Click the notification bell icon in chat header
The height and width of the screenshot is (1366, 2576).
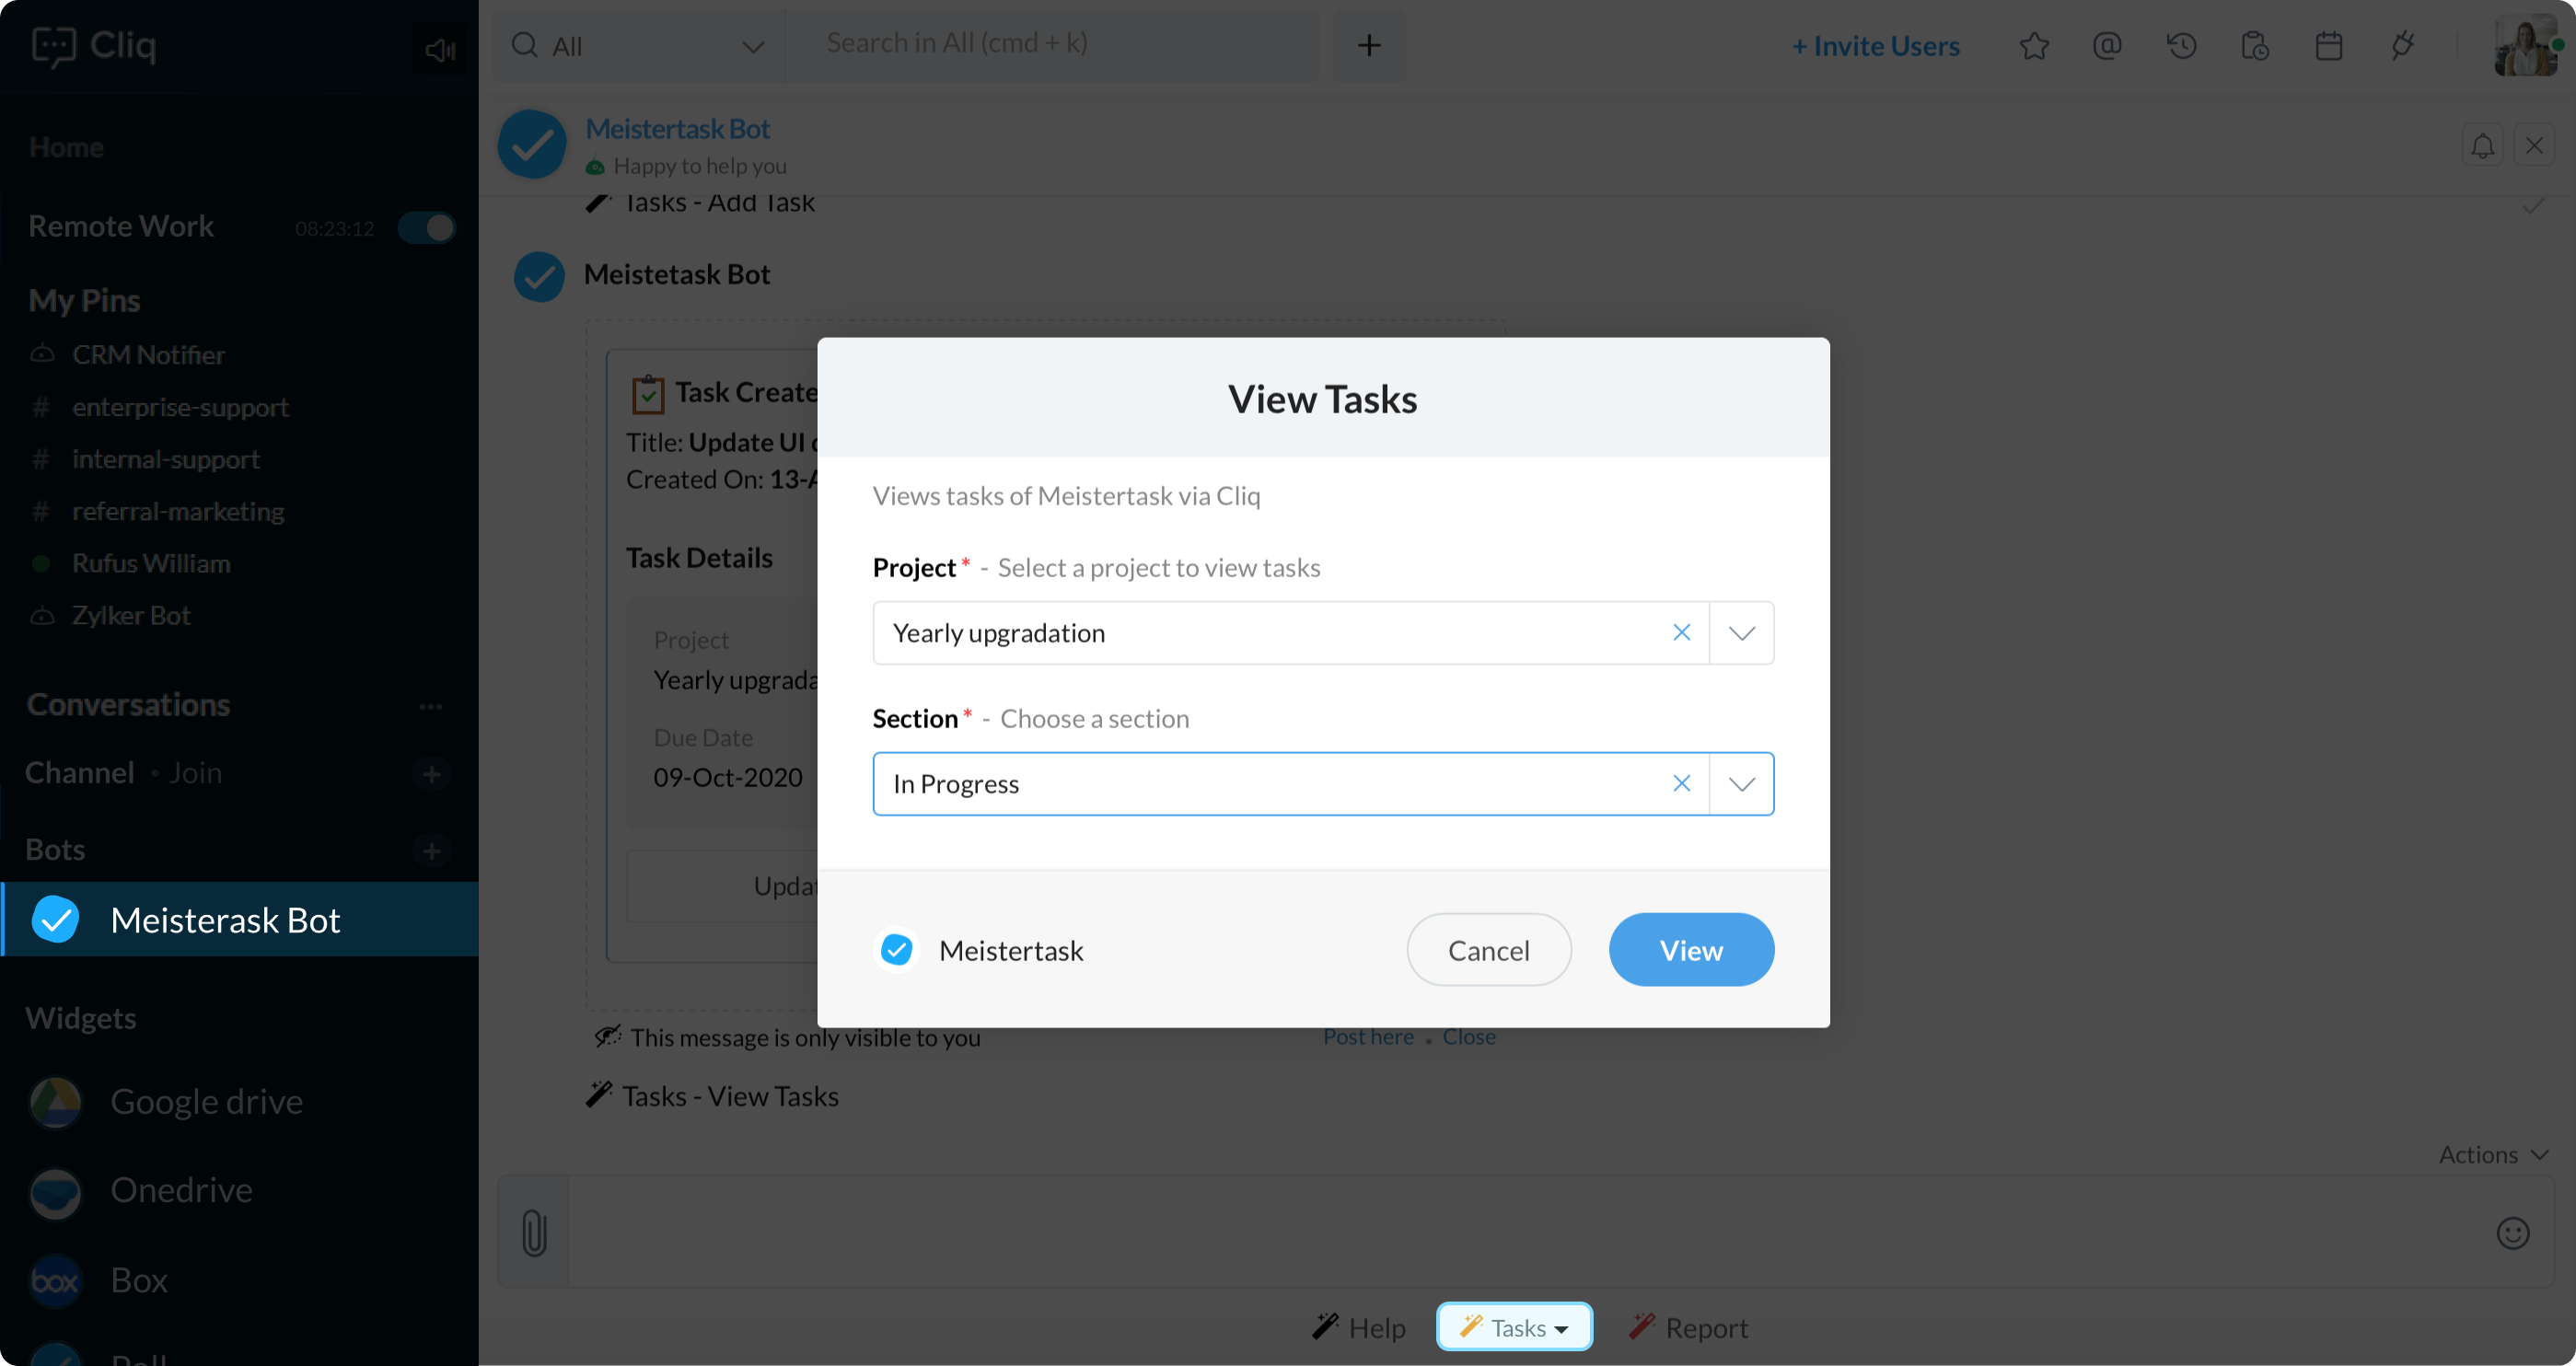click(2482, 146)
